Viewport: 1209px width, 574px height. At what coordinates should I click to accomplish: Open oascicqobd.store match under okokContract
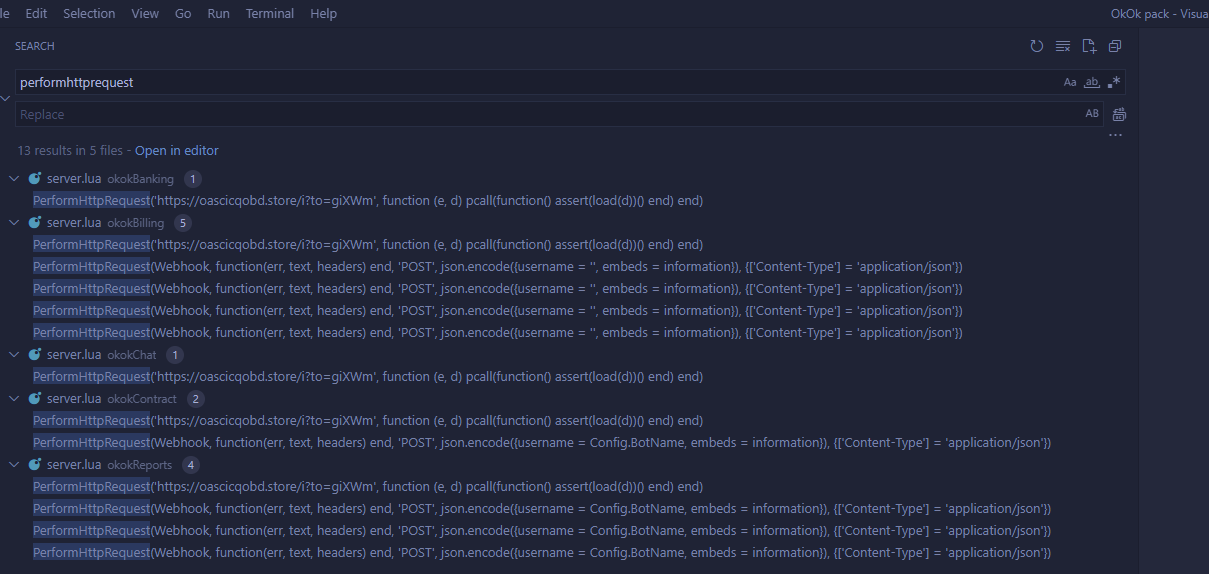click(368, 421)
